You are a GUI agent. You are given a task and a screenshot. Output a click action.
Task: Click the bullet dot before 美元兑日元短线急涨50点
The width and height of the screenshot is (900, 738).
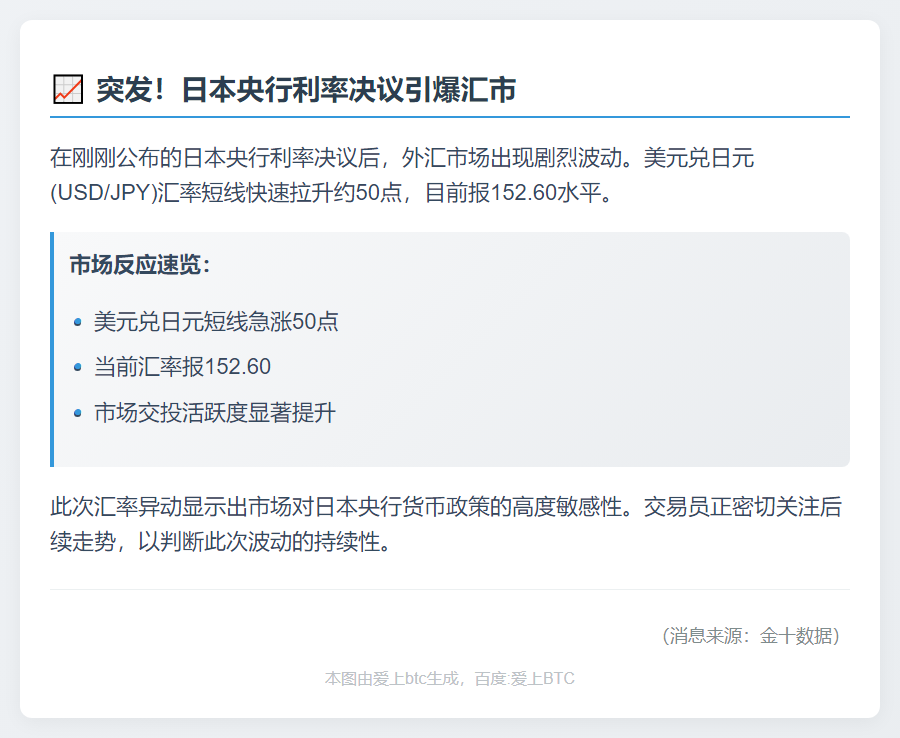click(x=78, y=322)
